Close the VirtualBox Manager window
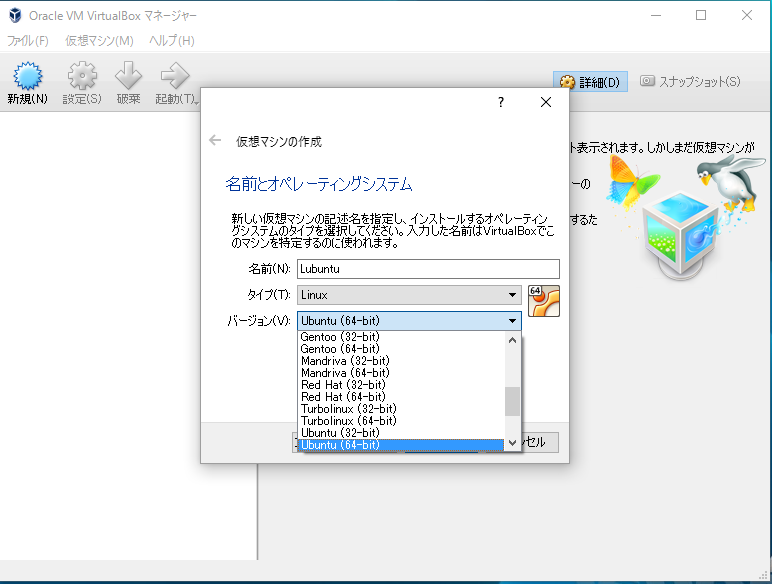Image resolution: width=772 pixels, height=584 pixels. pos(747,15)
